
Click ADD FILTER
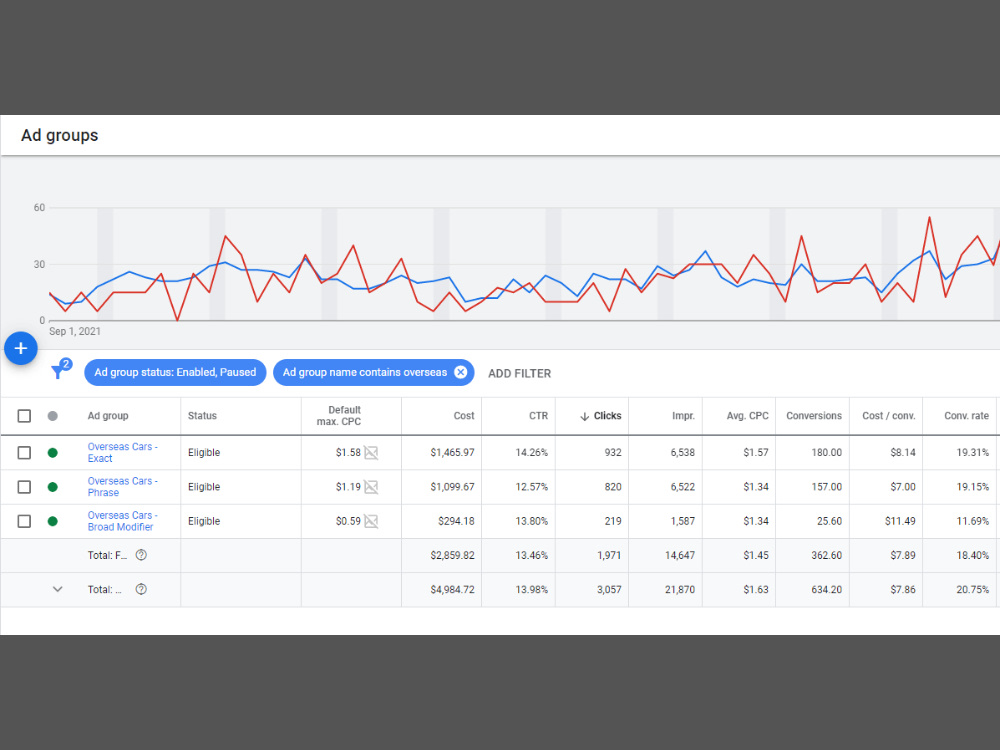pyautogui.click(x=520, y=374)
